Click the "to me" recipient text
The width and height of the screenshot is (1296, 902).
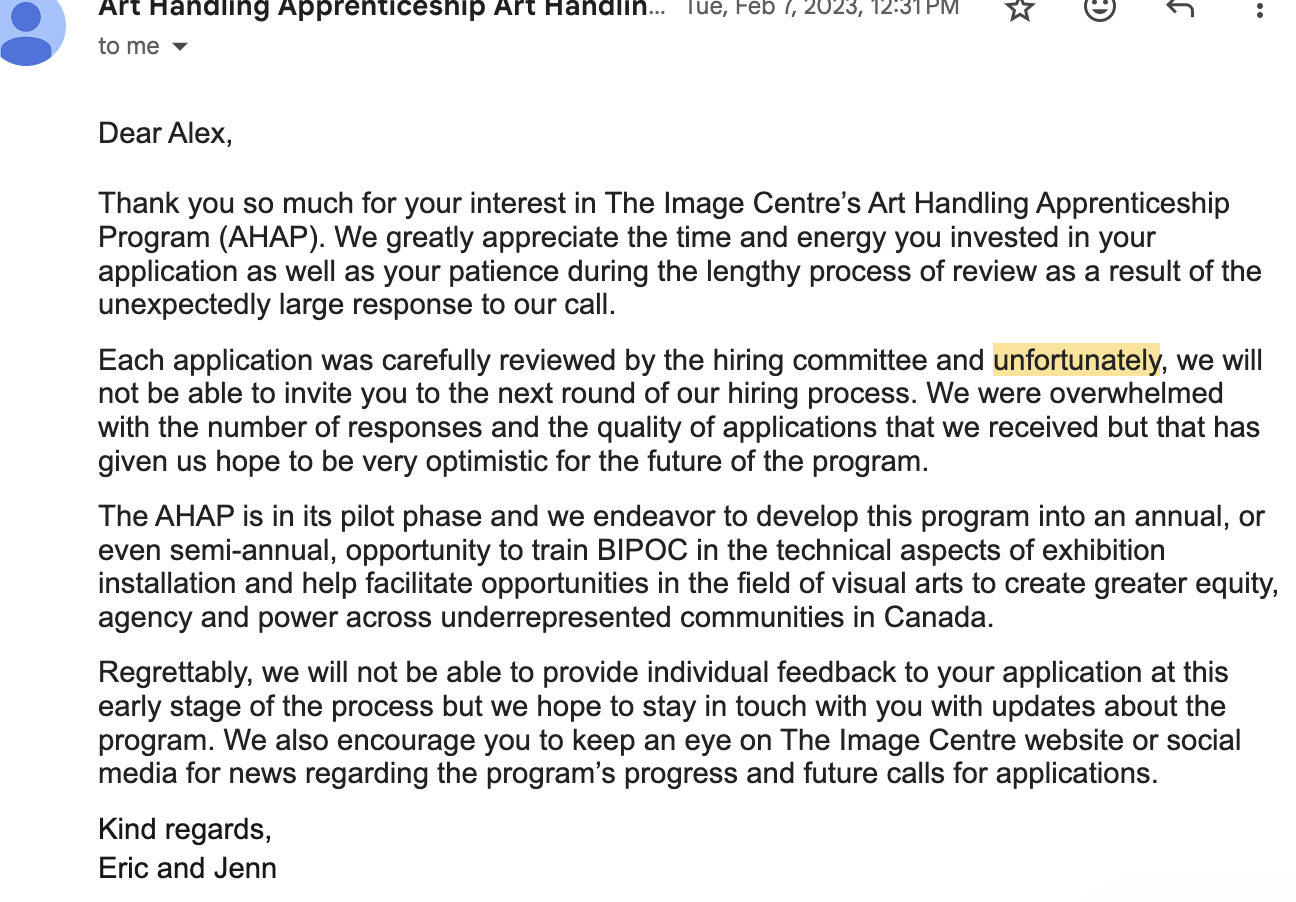click(x=128, y=47)
